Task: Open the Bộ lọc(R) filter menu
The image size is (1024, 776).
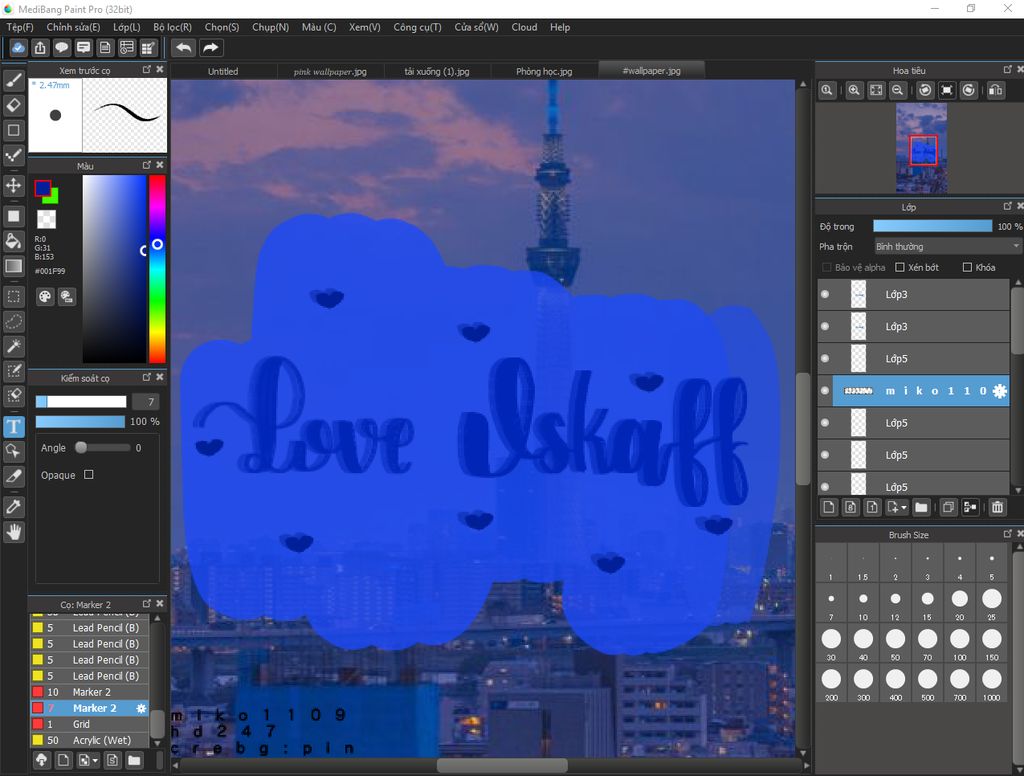Action: tap(172, 27)
